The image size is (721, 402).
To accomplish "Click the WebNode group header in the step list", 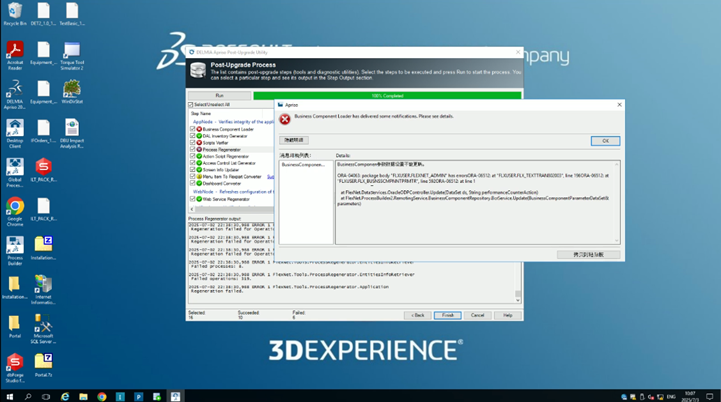I will pos(233,192).
